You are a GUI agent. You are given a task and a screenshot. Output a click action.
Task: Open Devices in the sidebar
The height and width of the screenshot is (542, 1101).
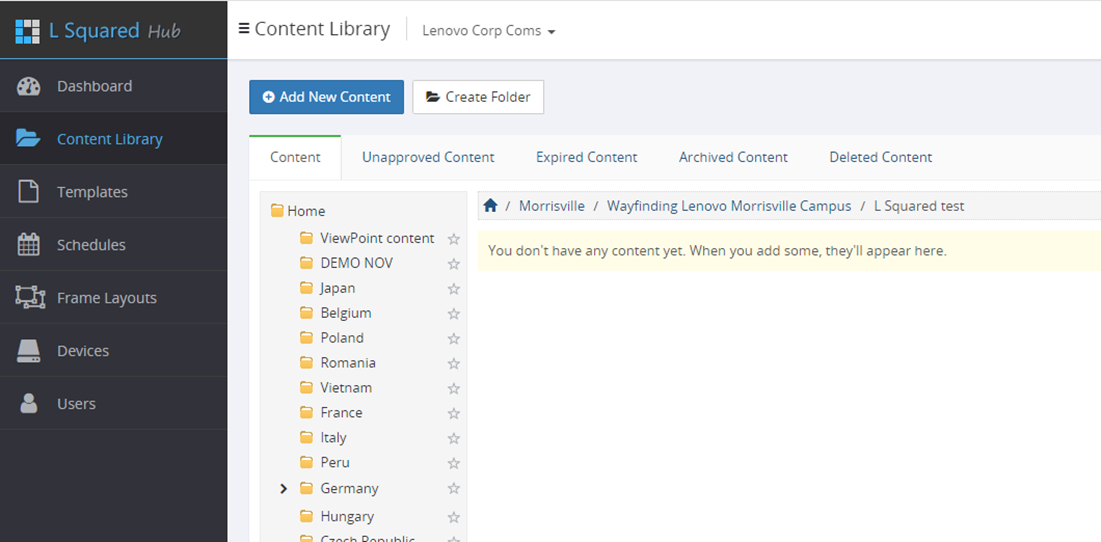113,351
